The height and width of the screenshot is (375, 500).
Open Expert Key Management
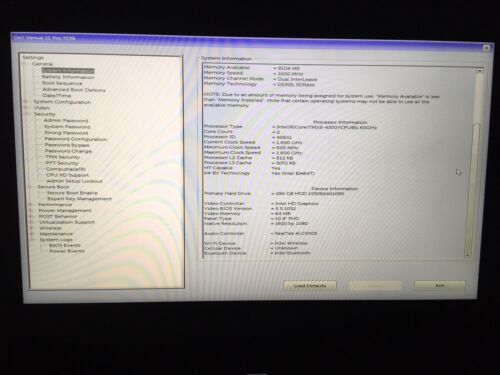pos(79,199)
